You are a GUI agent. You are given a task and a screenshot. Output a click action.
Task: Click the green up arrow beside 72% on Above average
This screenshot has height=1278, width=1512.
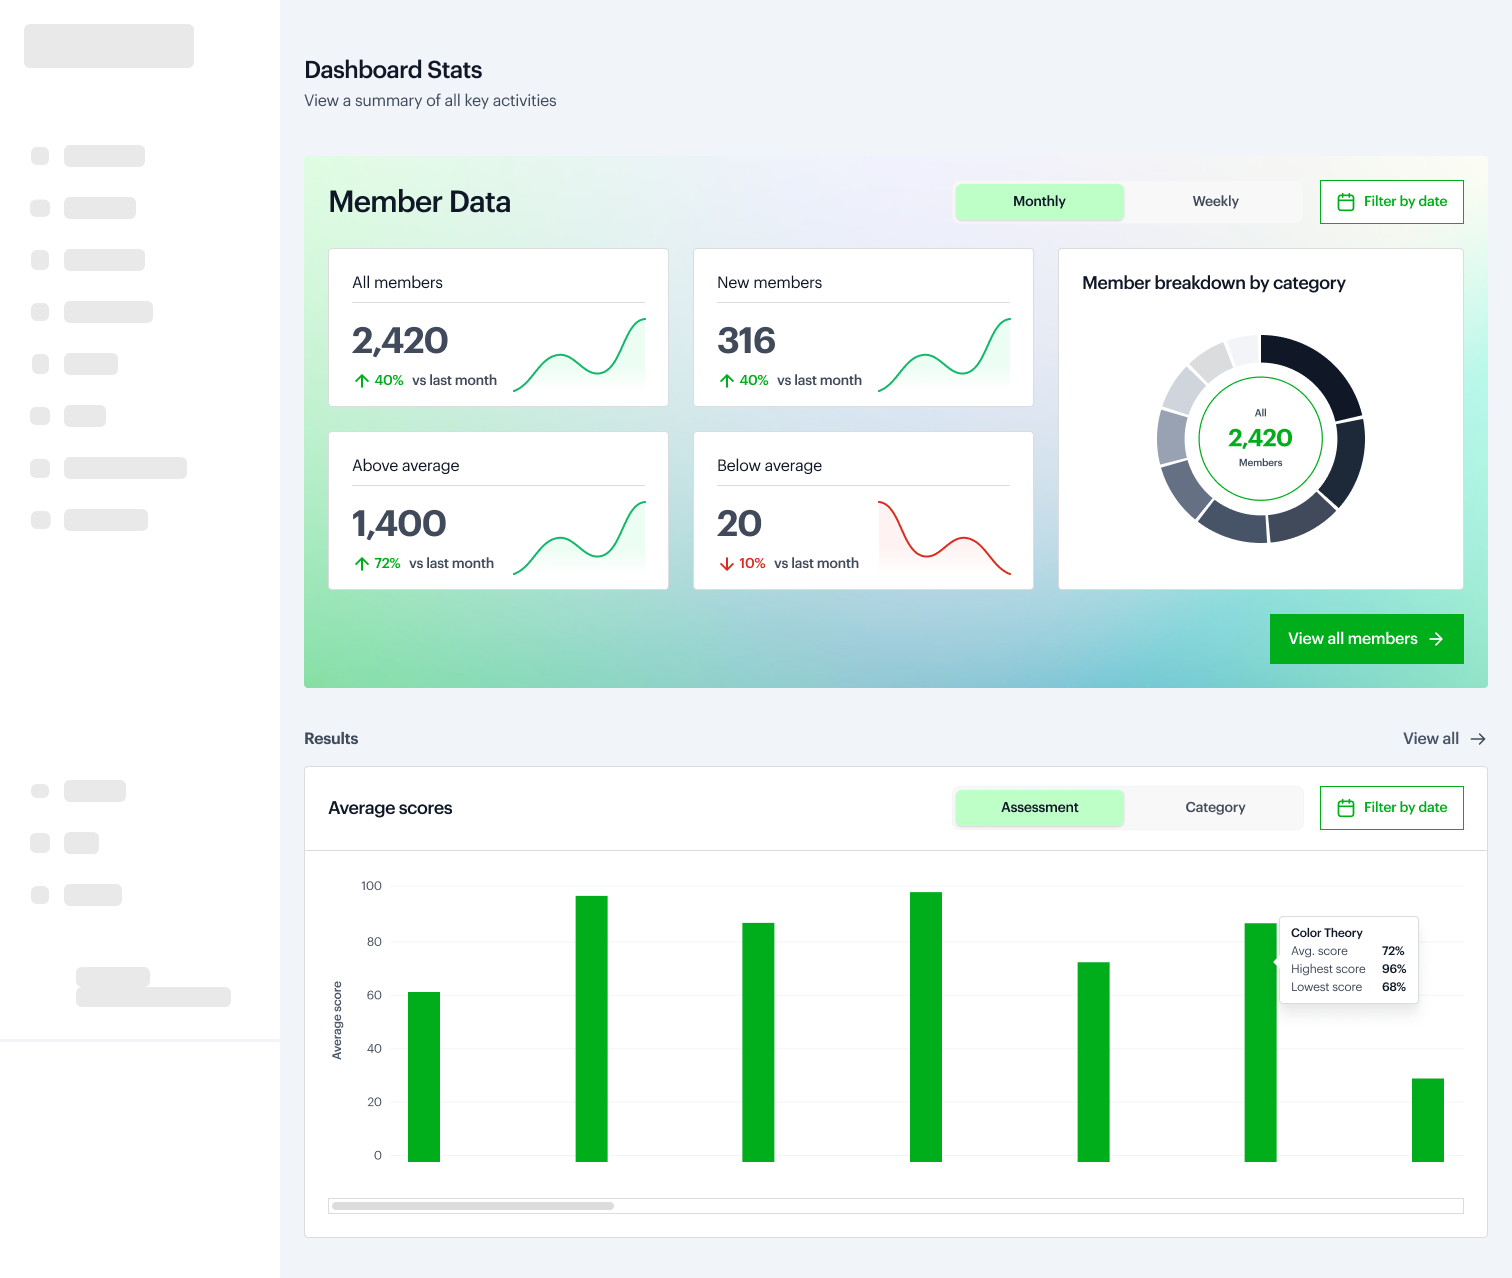[x=362, y=563]
